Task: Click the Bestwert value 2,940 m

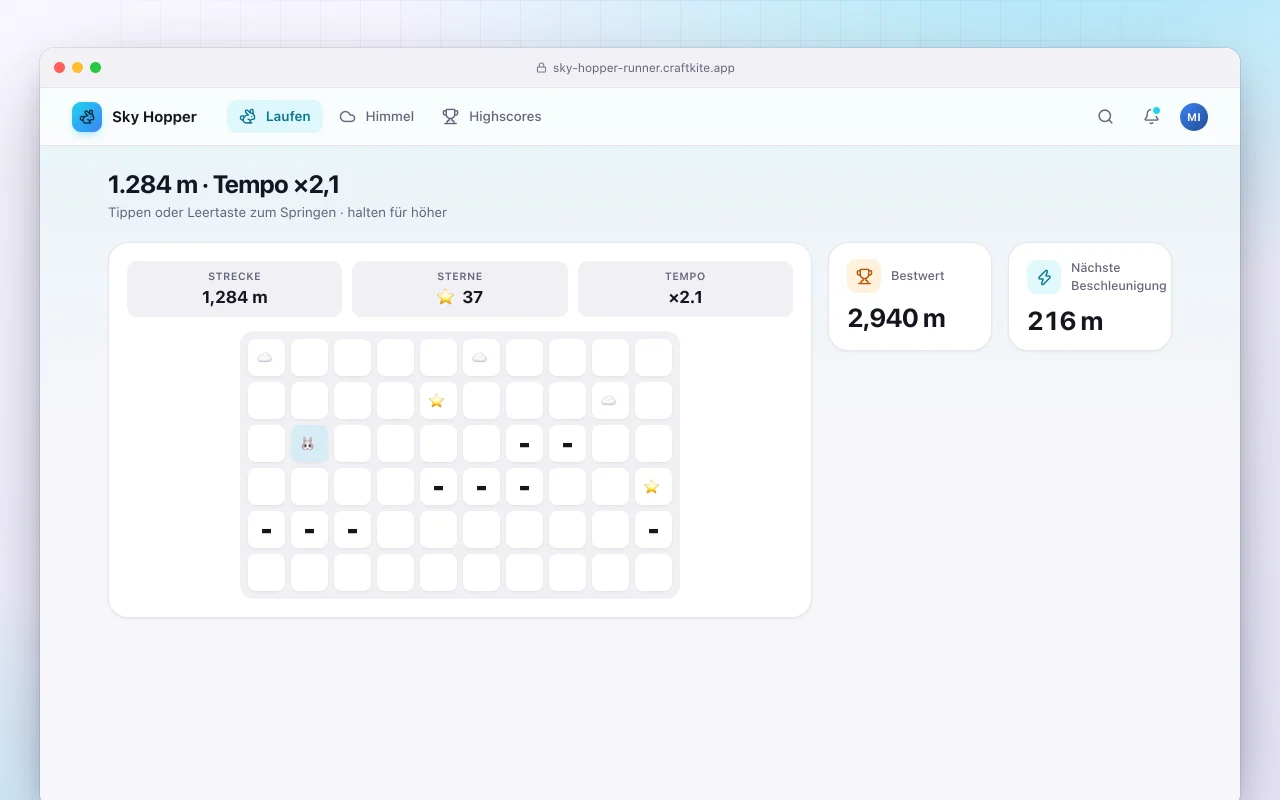Action: tap(896, 318)
